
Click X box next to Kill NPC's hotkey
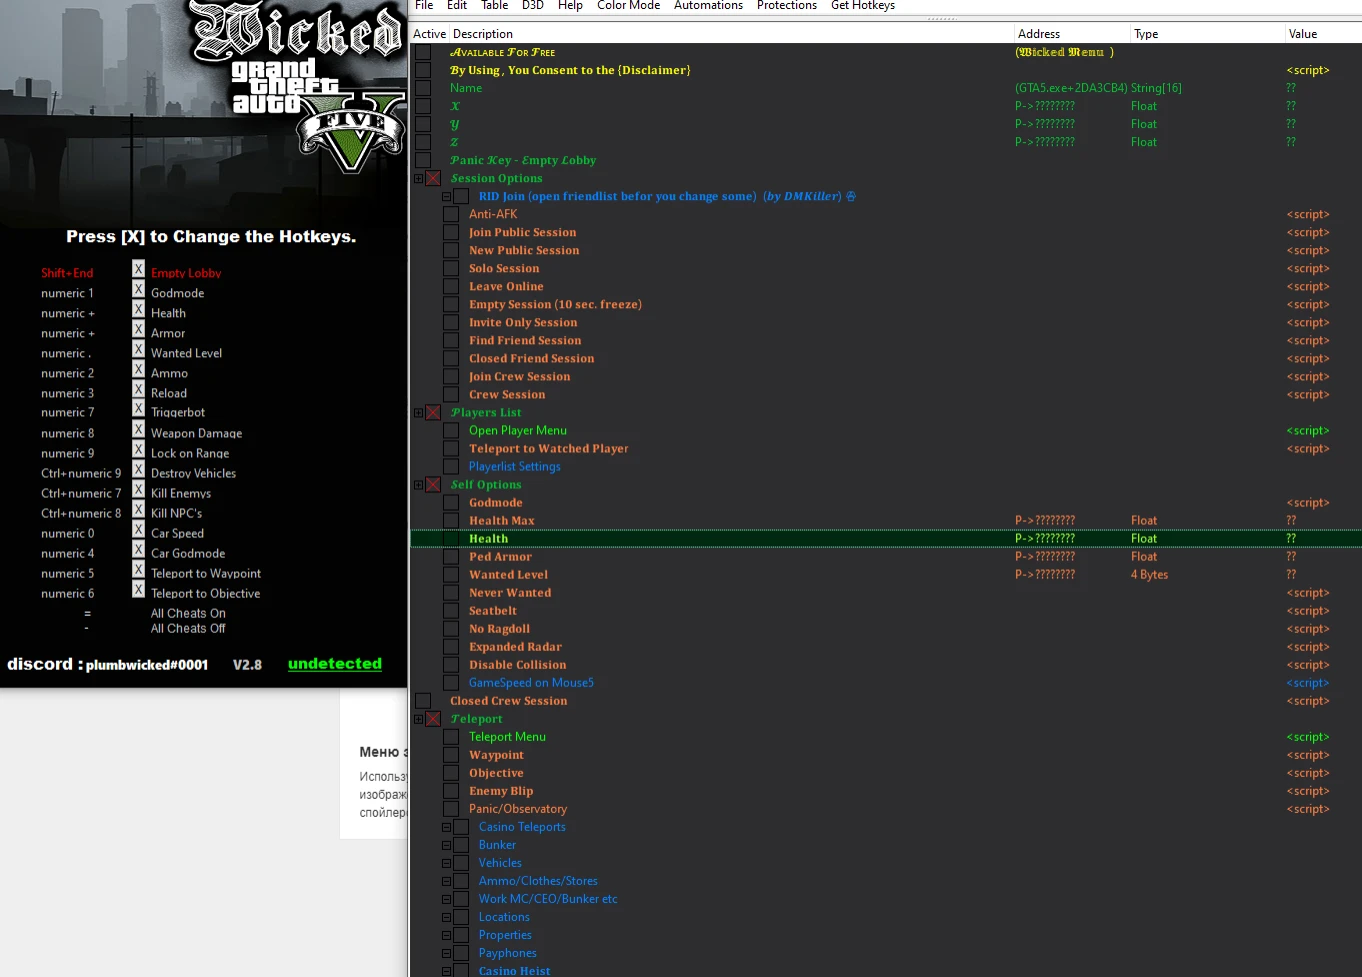click(138, 510)
